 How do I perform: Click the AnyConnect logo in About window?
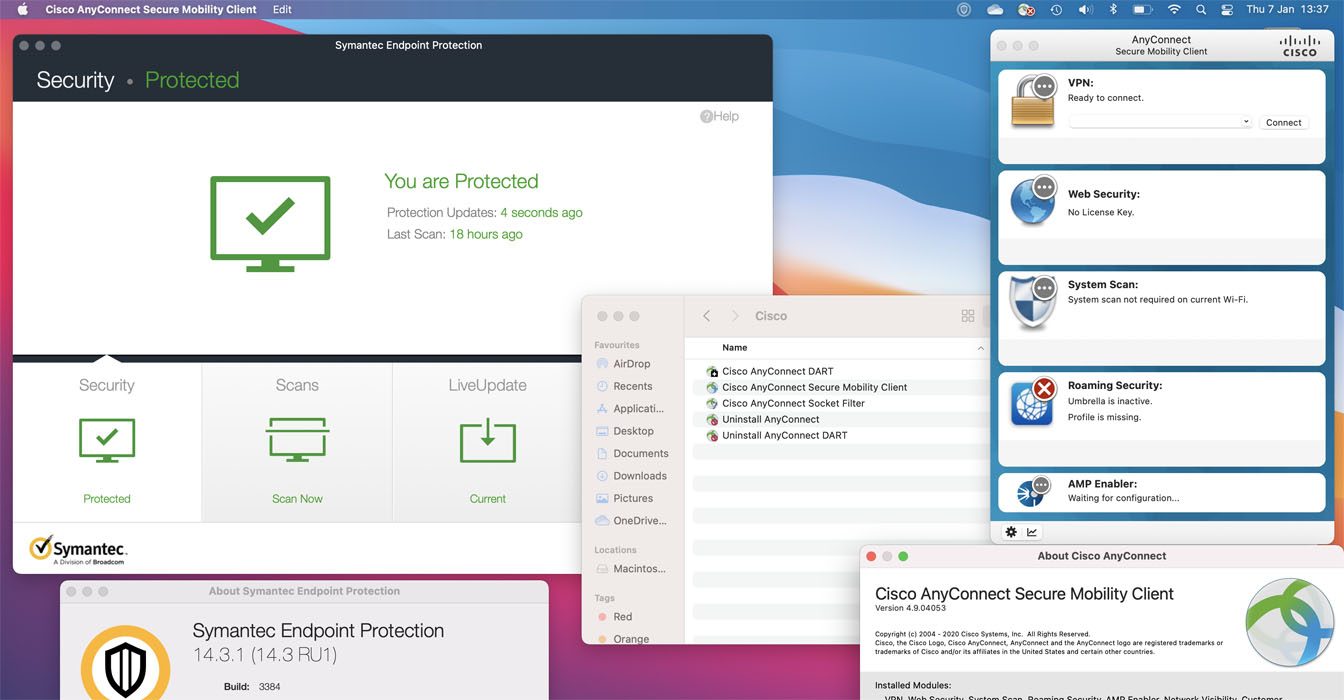[x=1289, y=622]
